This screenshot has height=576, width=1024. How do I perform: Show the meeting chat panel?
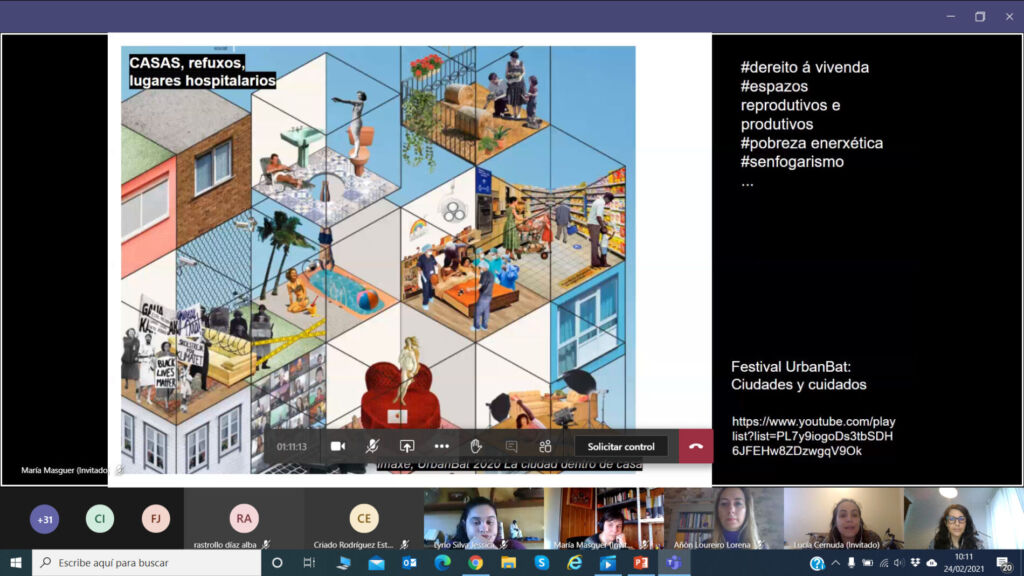[511, 446]
